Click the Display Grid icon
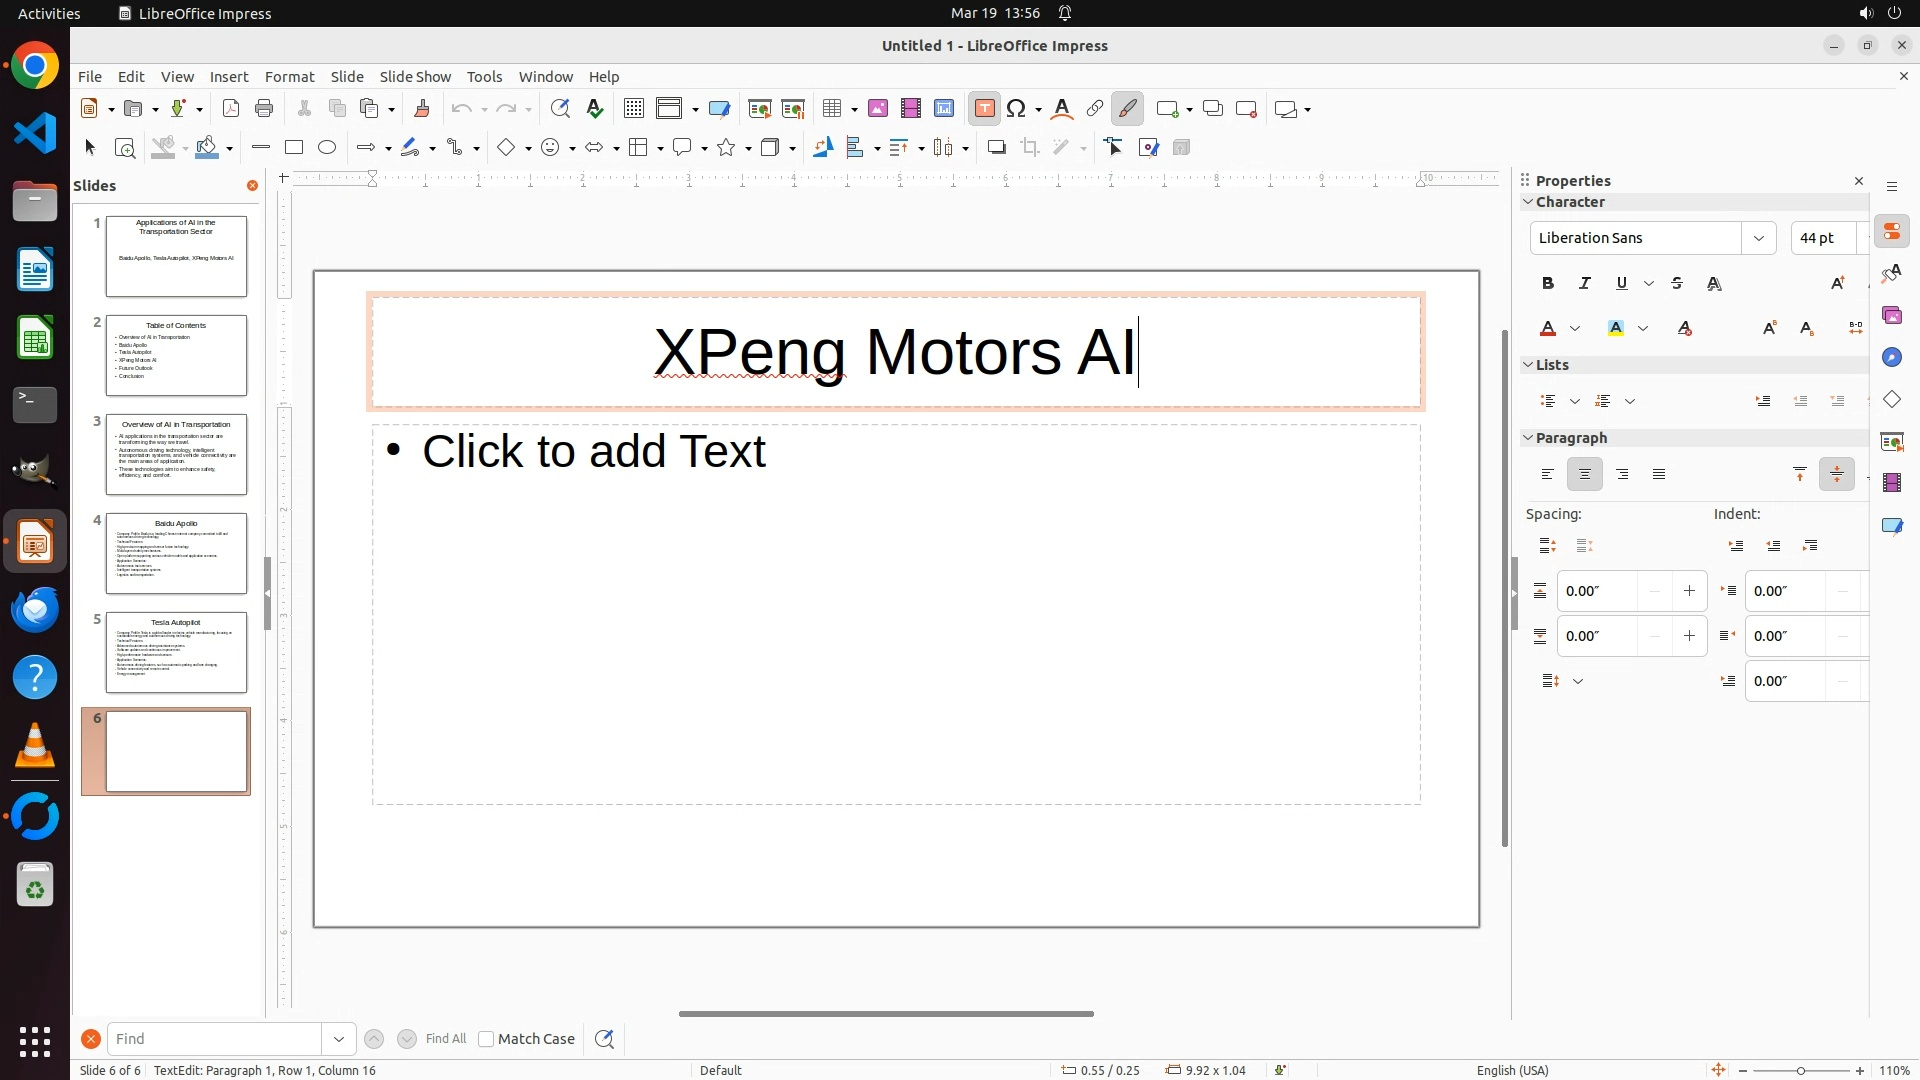 click(633, 109)
